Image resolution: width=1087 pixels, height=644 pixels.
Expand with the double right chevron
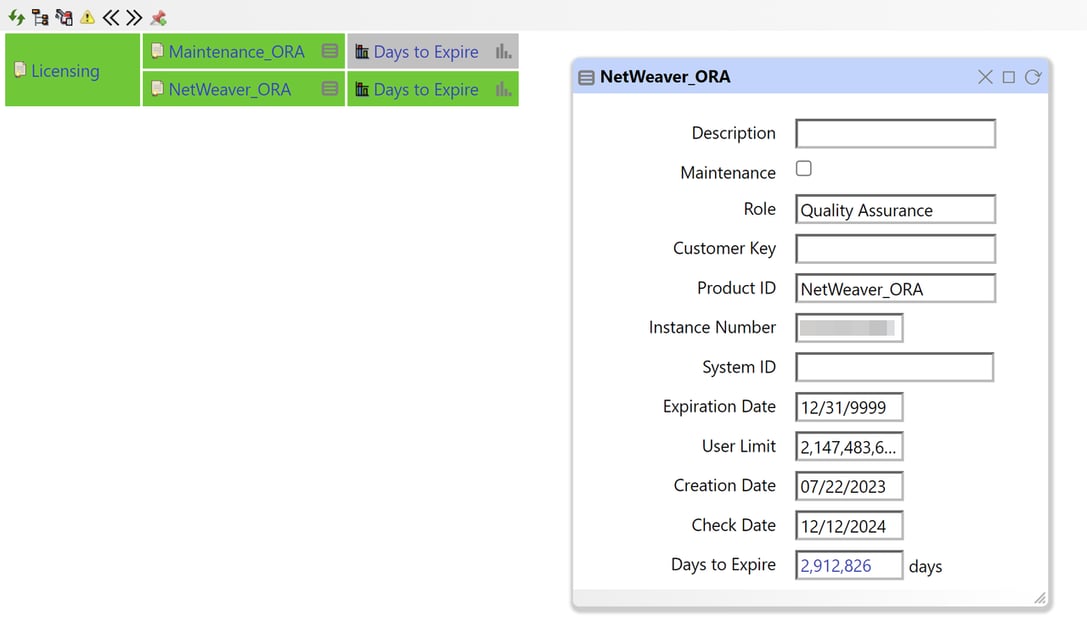coord(134,17)
